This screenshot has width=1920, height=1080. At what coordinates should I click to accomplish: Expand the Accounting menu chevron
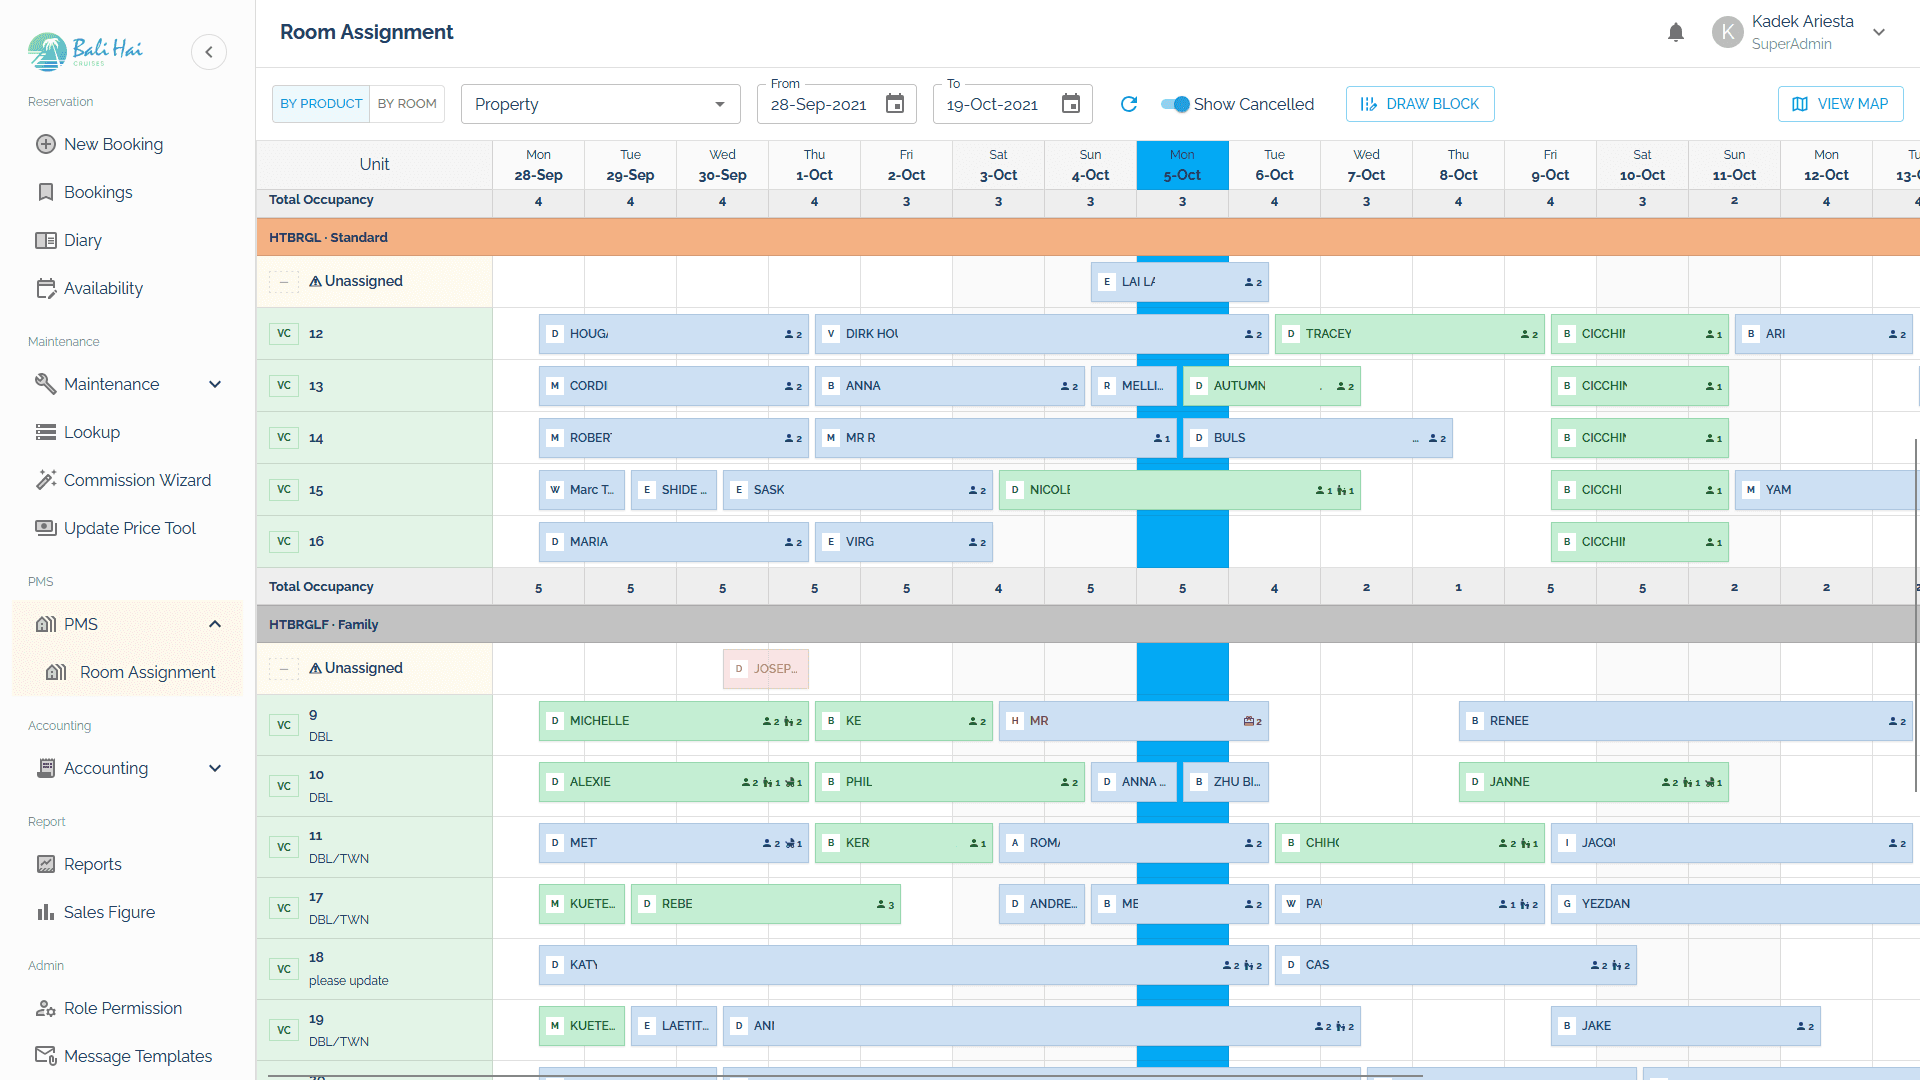[215, 768]
